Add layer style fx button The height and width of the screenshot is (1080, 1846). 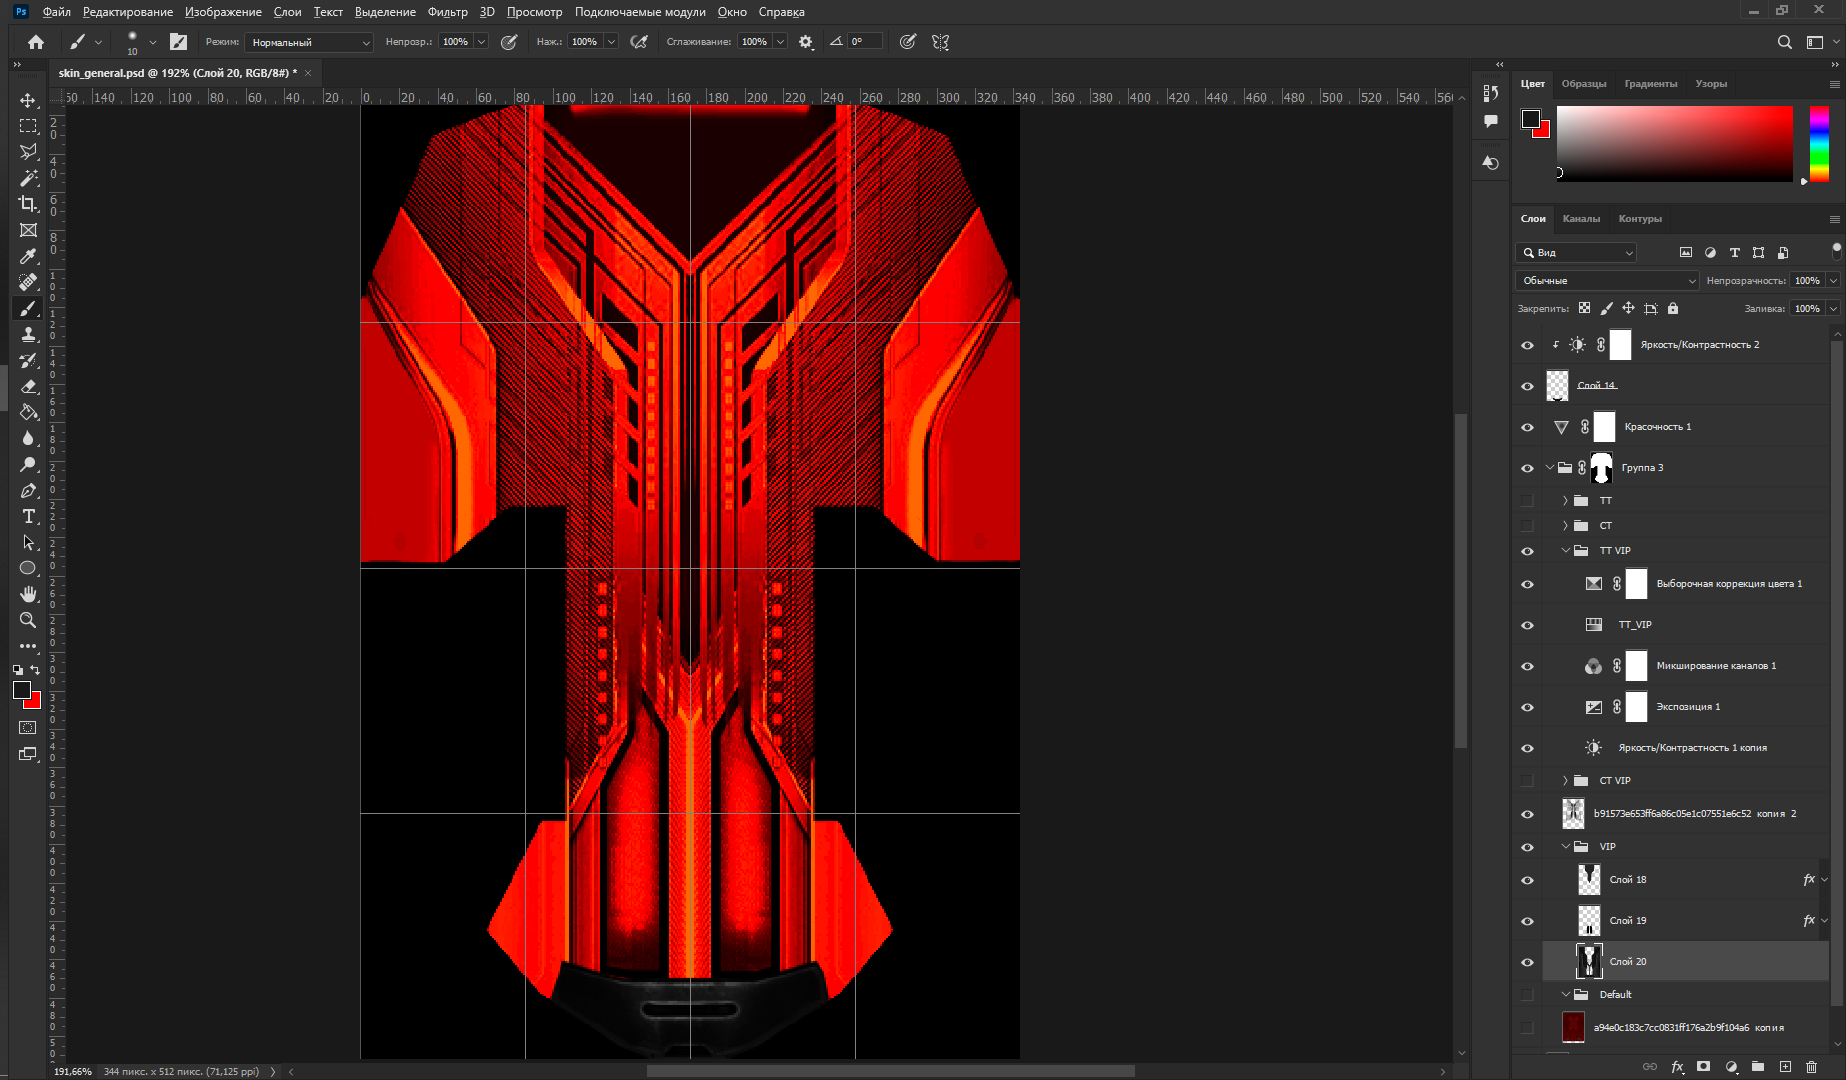point(1677,1067)
